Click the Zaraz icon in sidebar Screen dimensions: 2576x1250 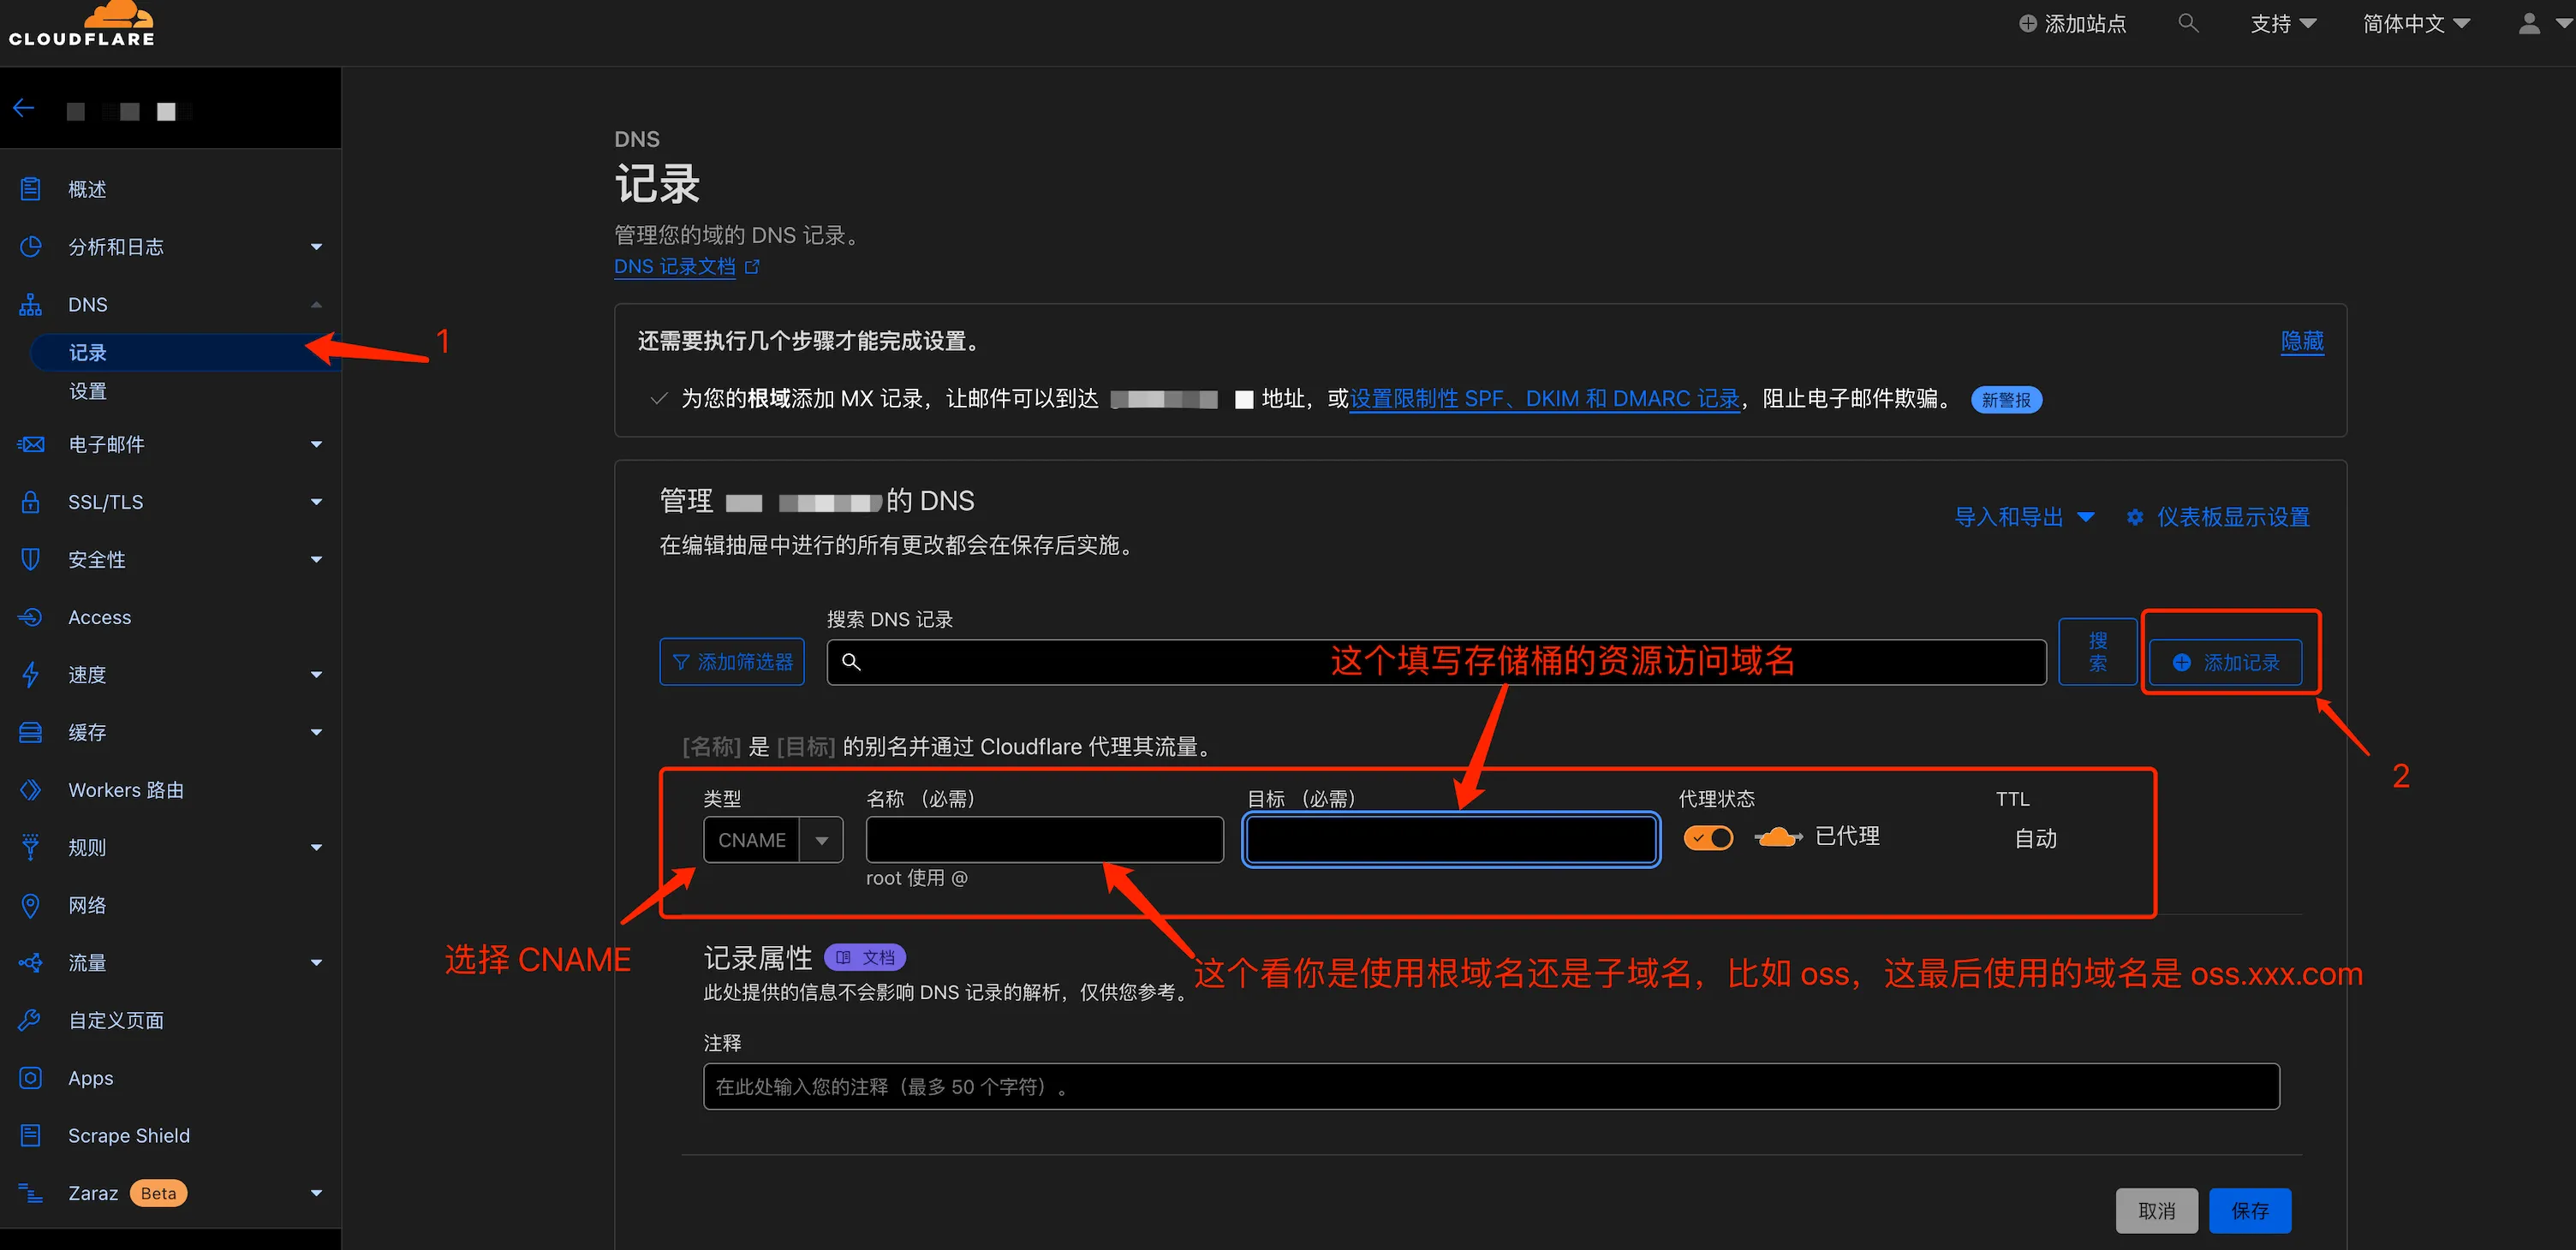[x=31, y=1193]
